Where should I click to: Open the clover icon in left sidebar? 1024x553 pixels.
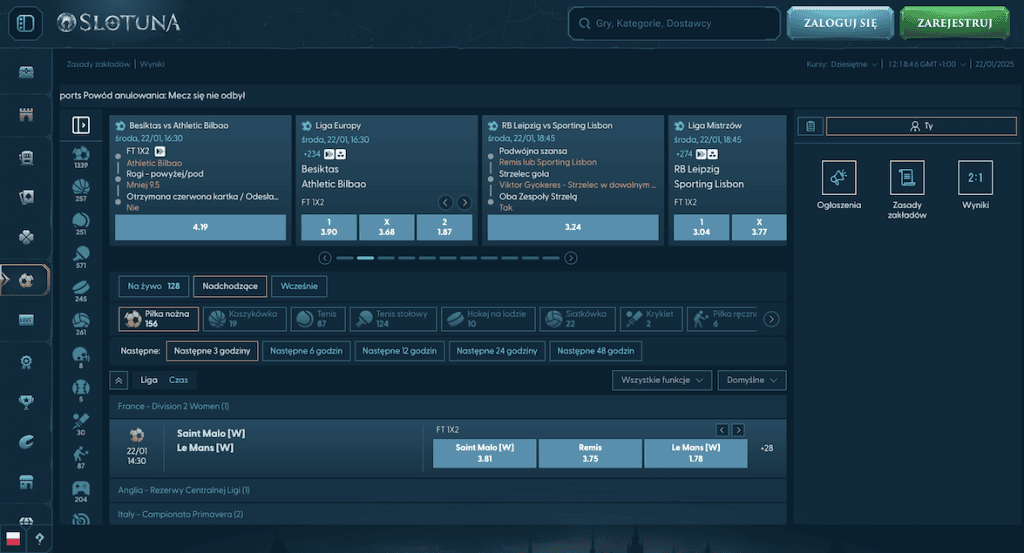(26, 237)
